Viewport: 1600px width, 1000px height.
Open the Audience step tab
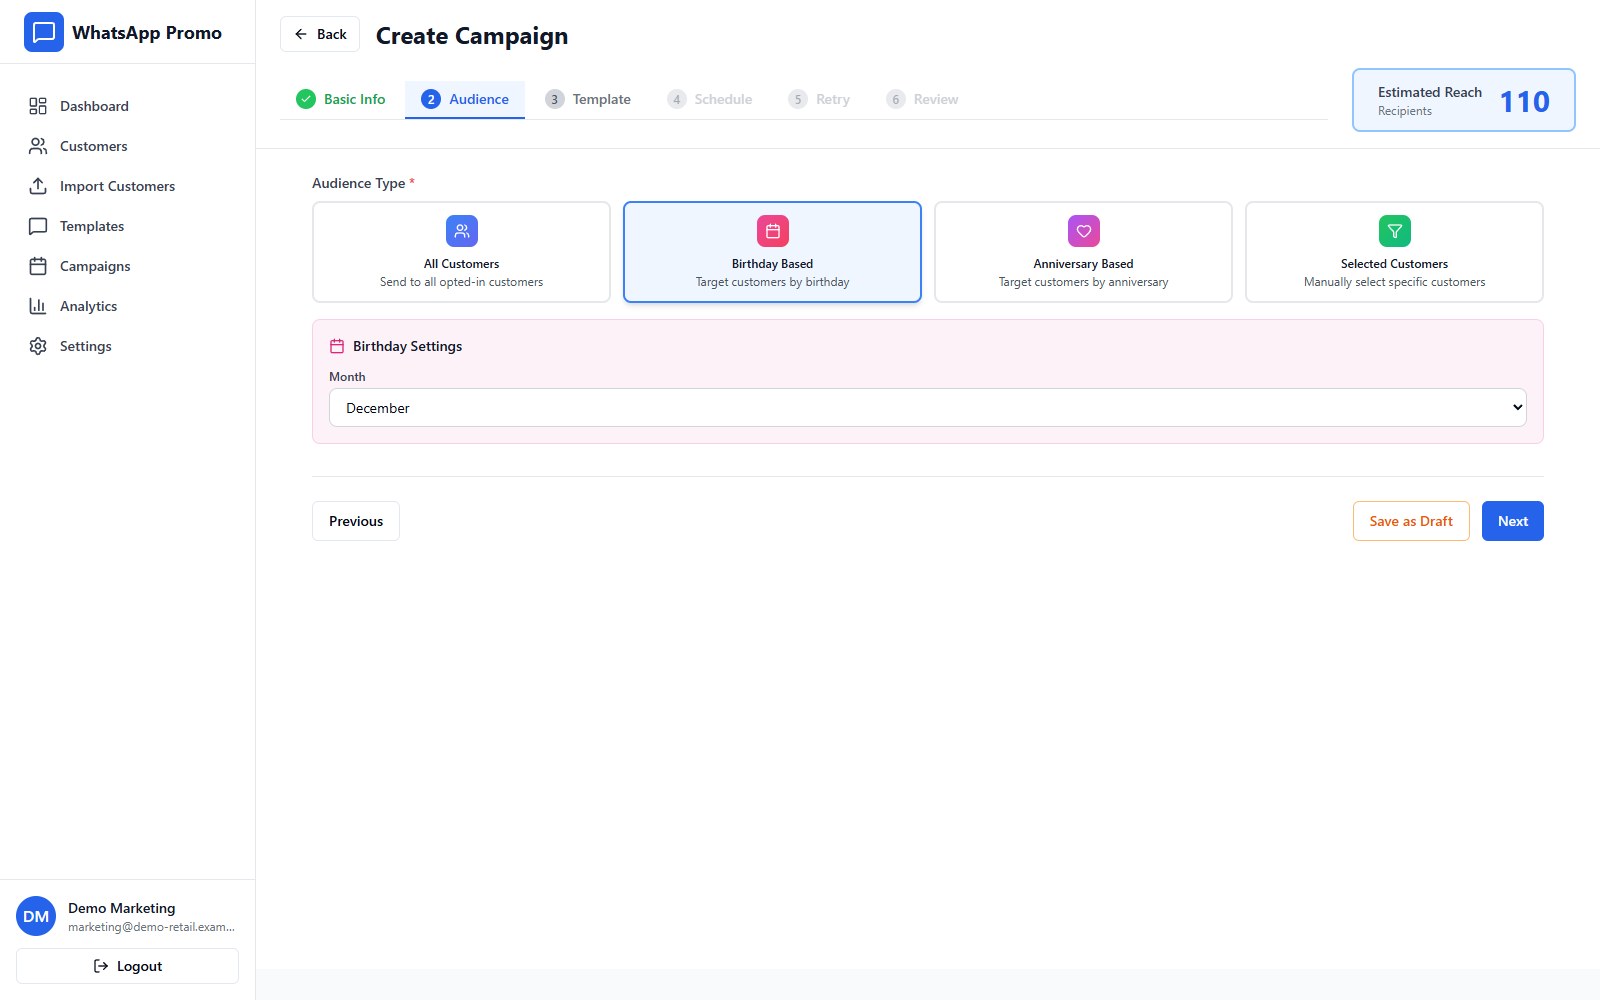click(465, 99)
